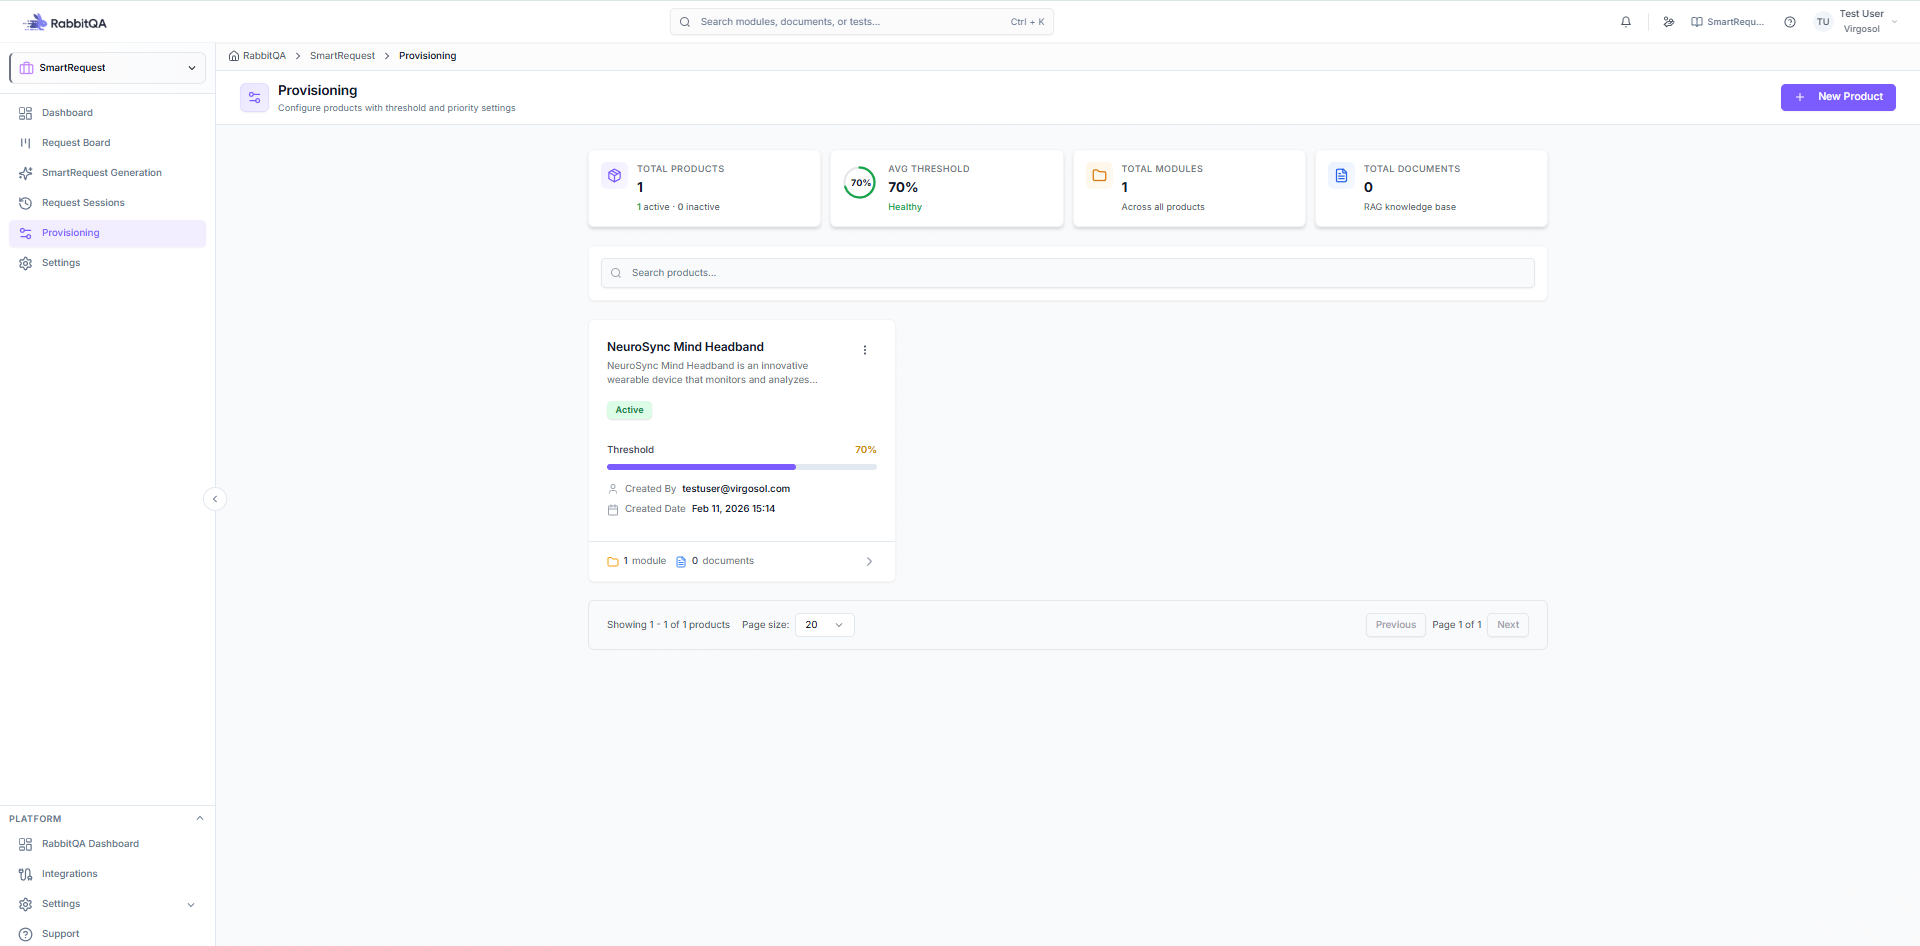Open SmartRequest Generation page

tap(108, 173)
